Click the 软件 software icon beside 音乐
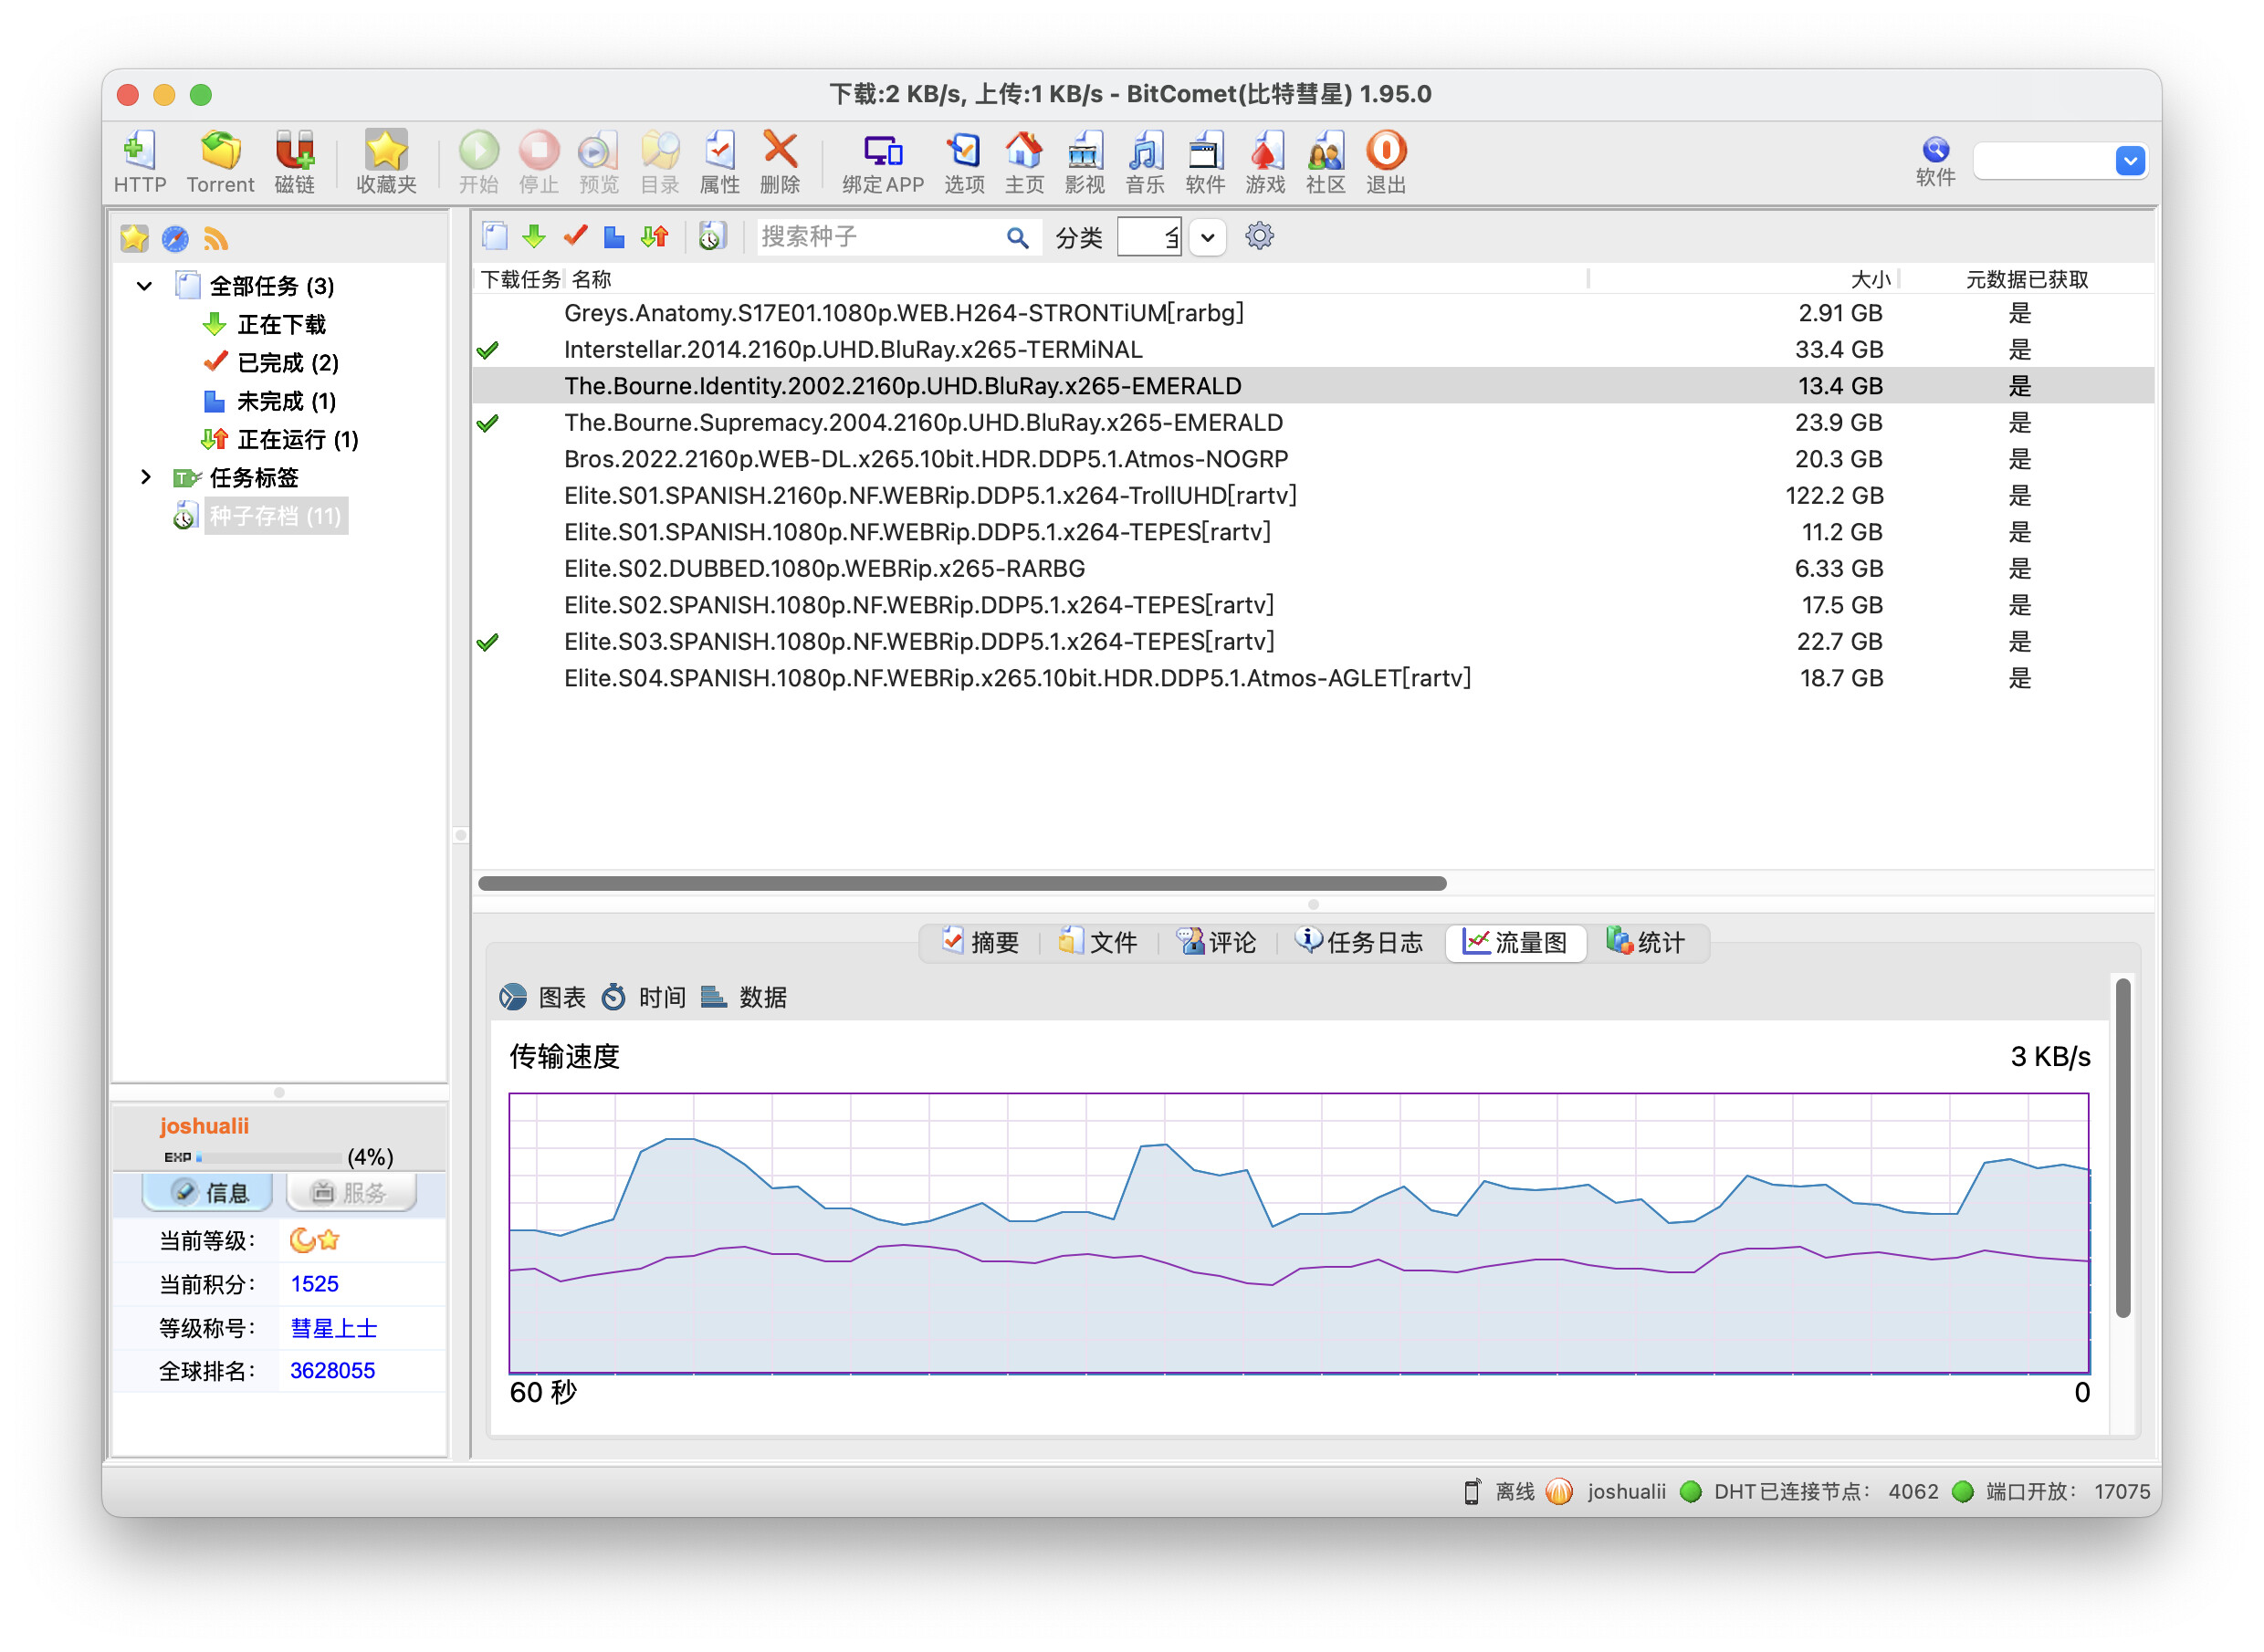The height and width of the screenshot is (1652, 2264). coord(1205,161)
